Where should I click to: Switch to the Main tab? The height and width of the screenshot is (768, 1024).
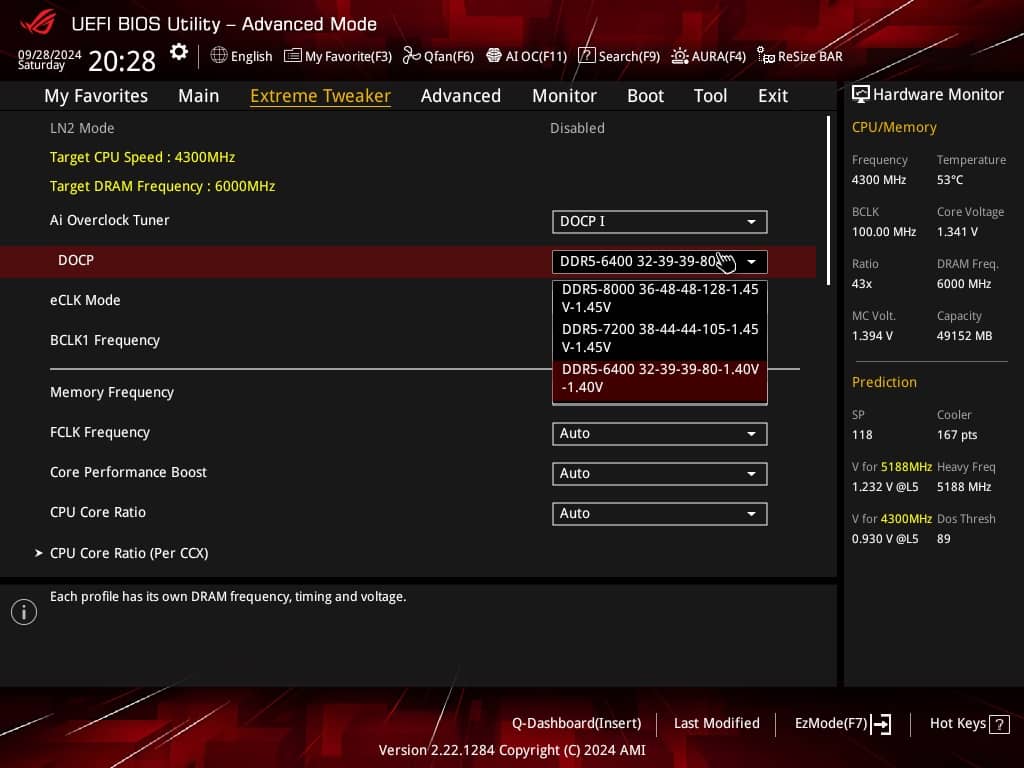click(199, 96)
